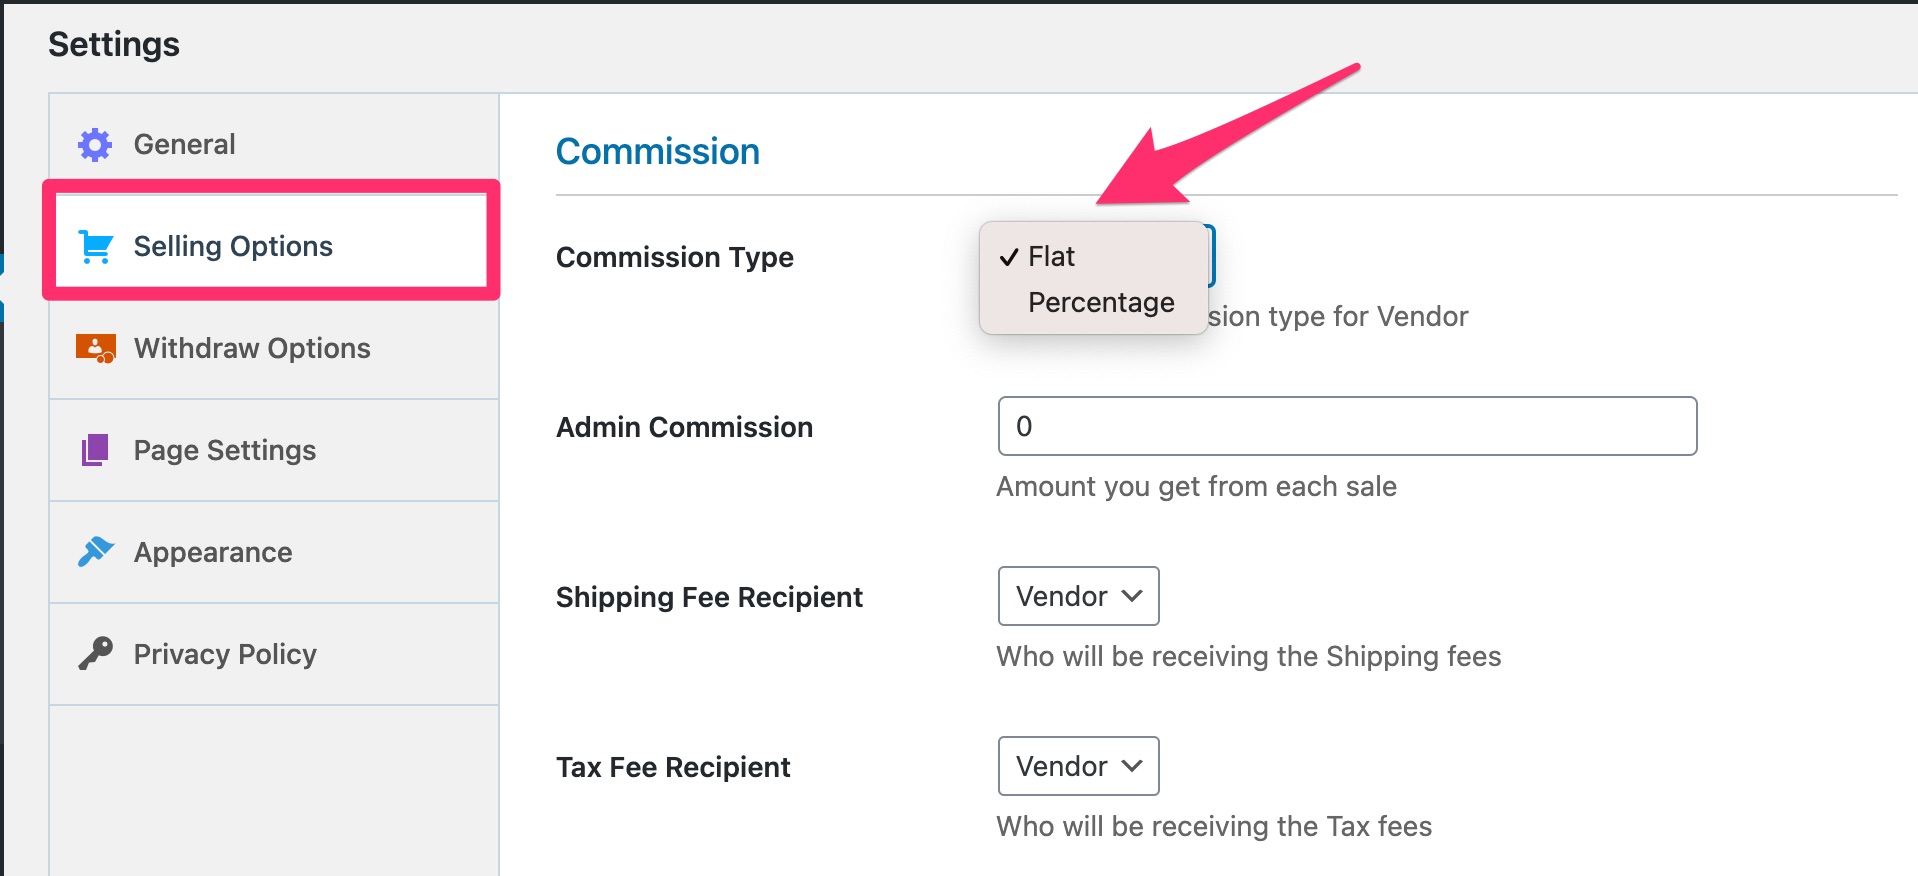Click the General gear icon
This screenshot has width=1918, height=876.
95,145
